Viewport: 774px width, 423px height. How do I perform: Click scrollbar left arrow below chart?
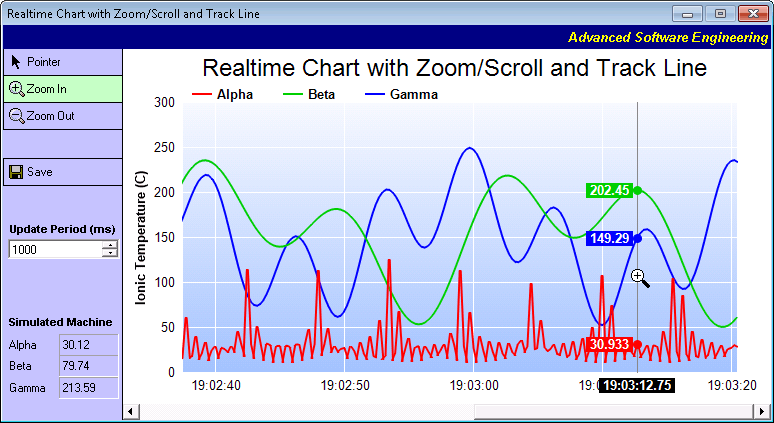(131, 411)
